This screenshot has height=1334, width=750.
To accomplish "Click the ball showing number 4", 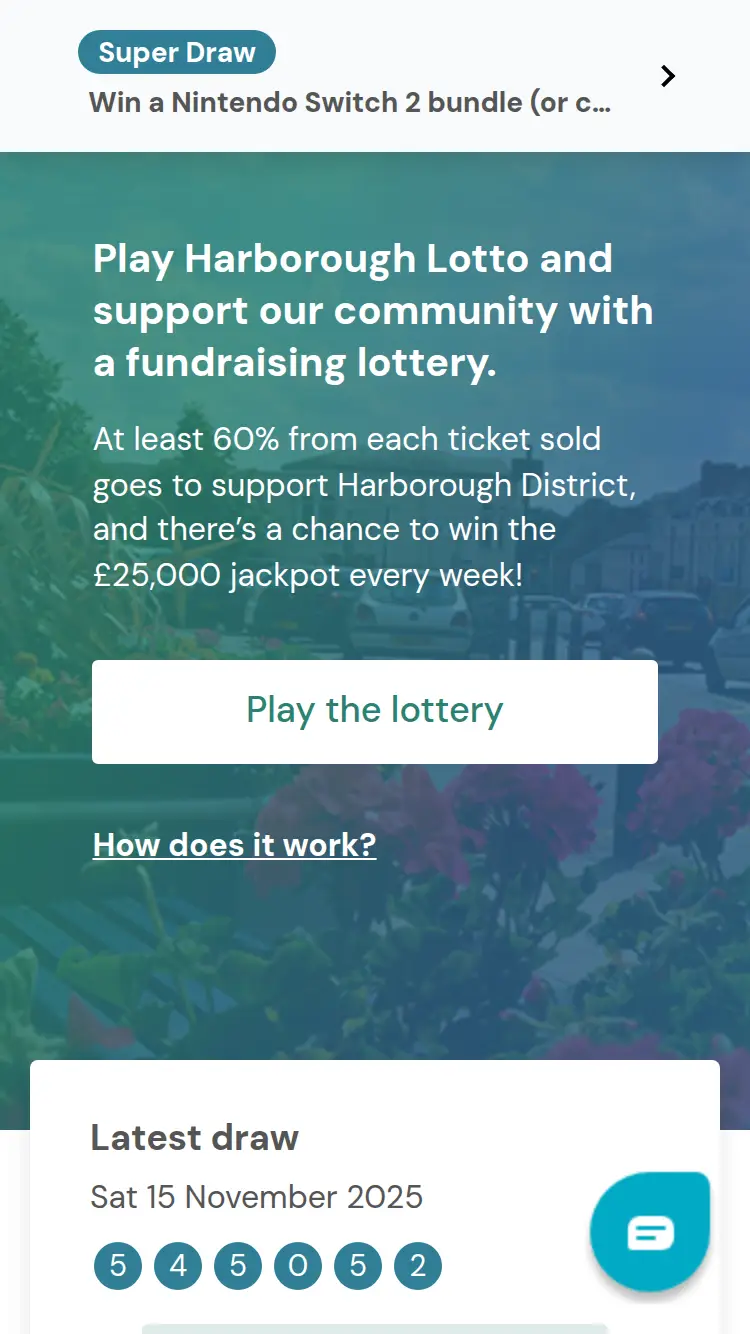I will coord(177,1265).
